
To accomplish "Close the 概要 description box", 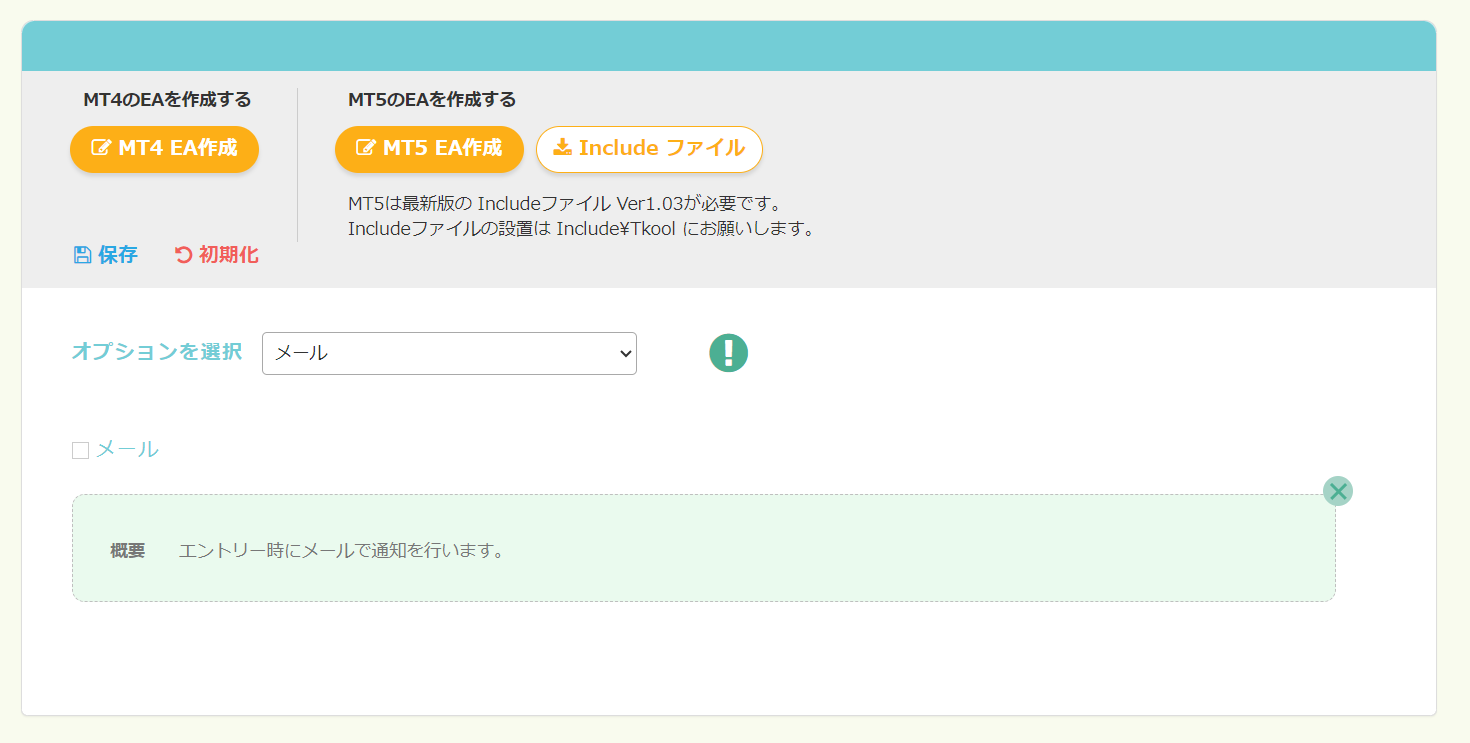I will [x=1337, y=491].
